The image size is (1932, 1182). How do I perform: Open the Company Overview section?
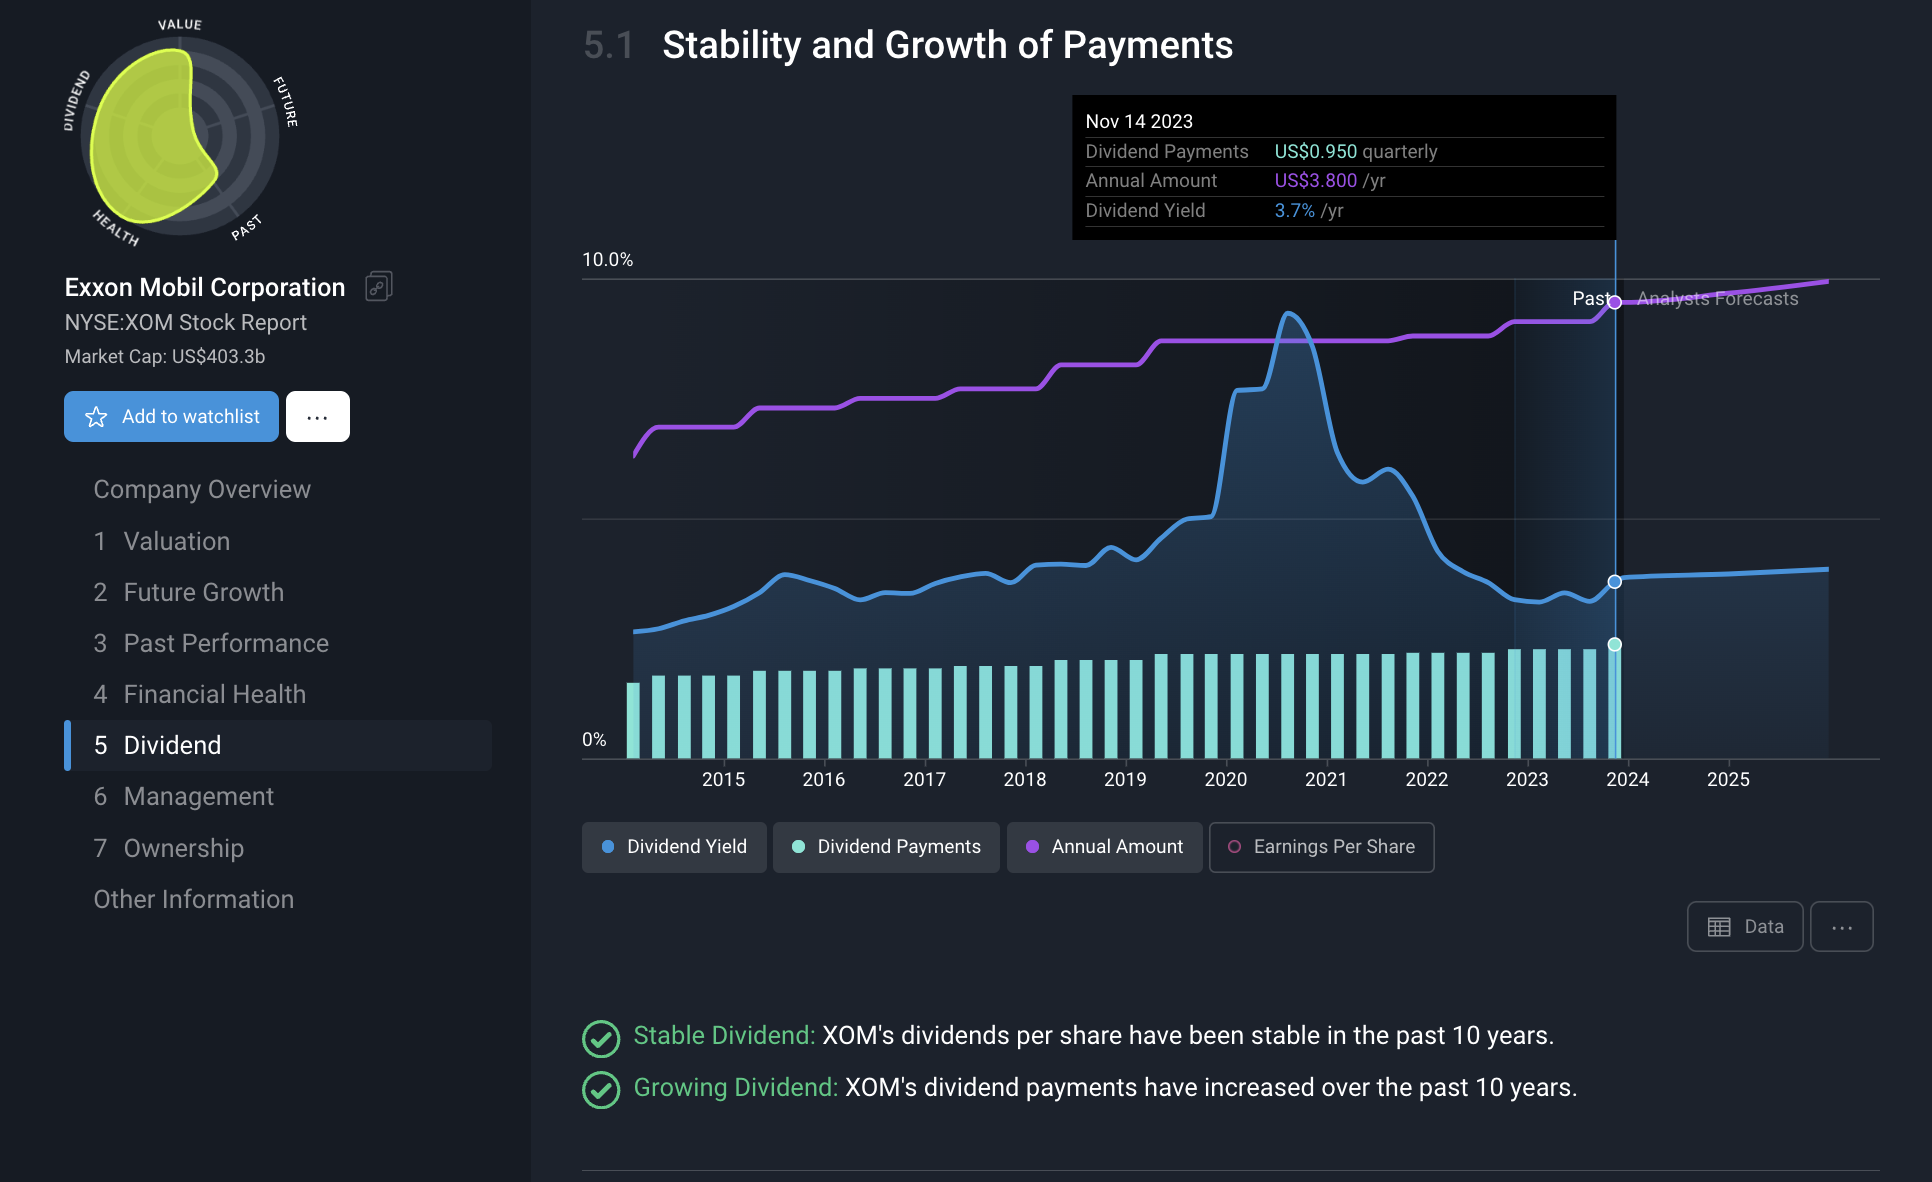(202, 489)
